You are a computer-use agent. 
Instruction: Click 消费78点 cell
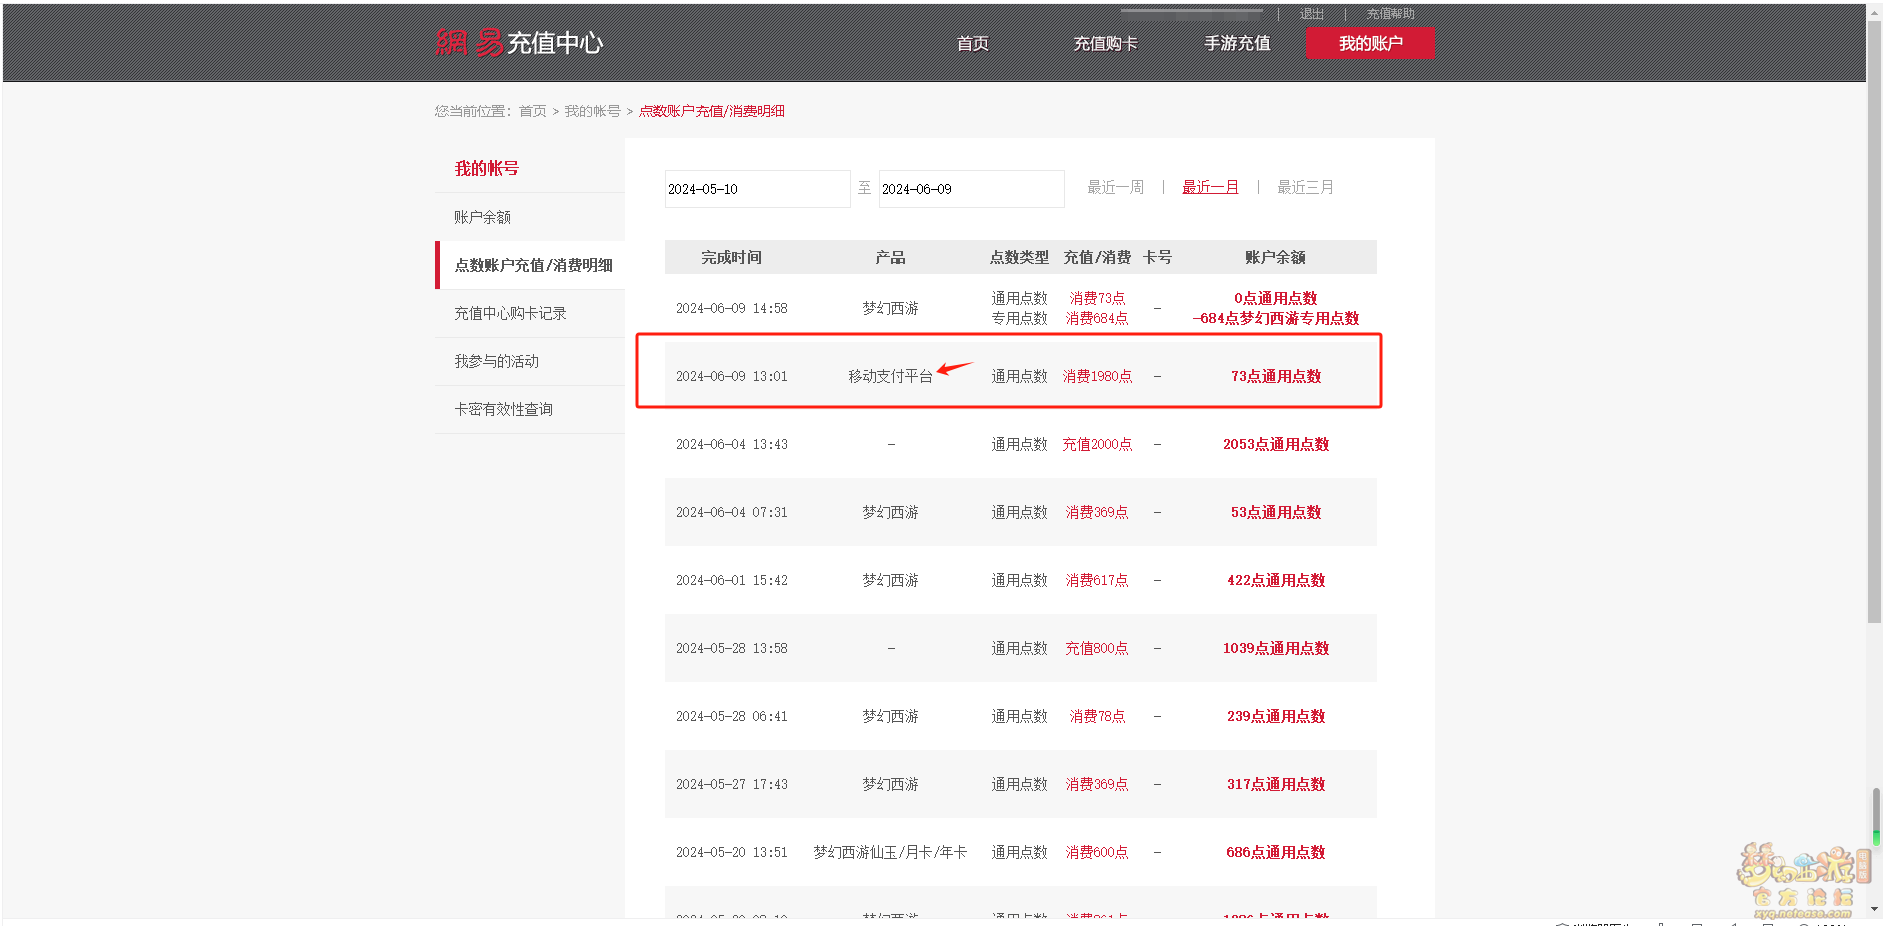pos(1097,716)
